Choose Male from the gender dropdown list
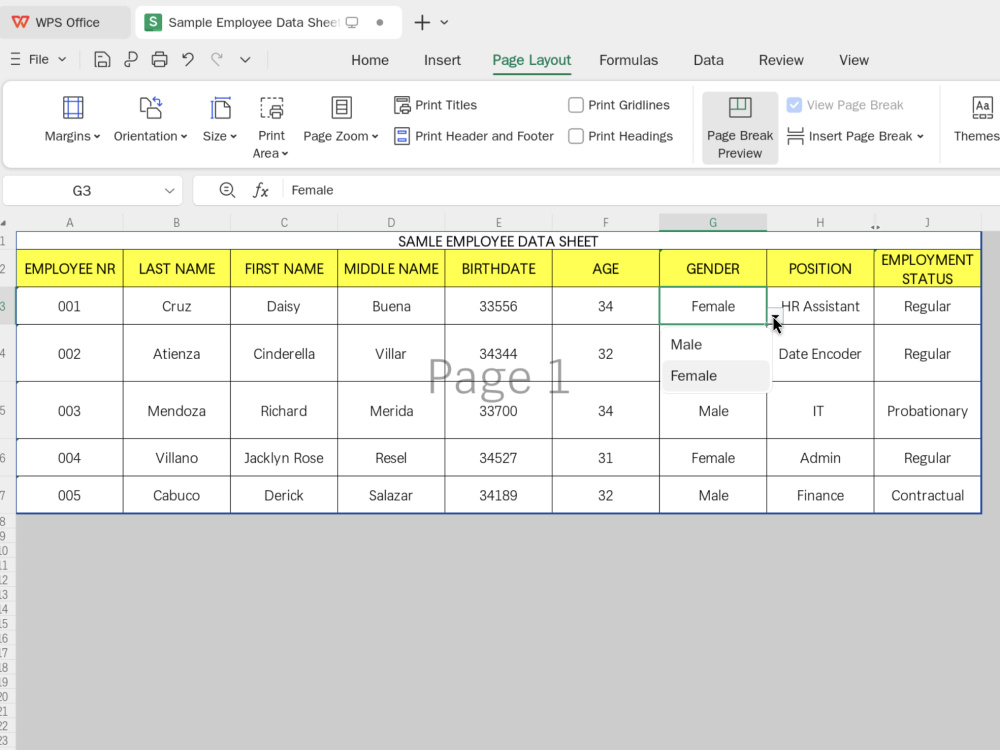 coord(716,344)
